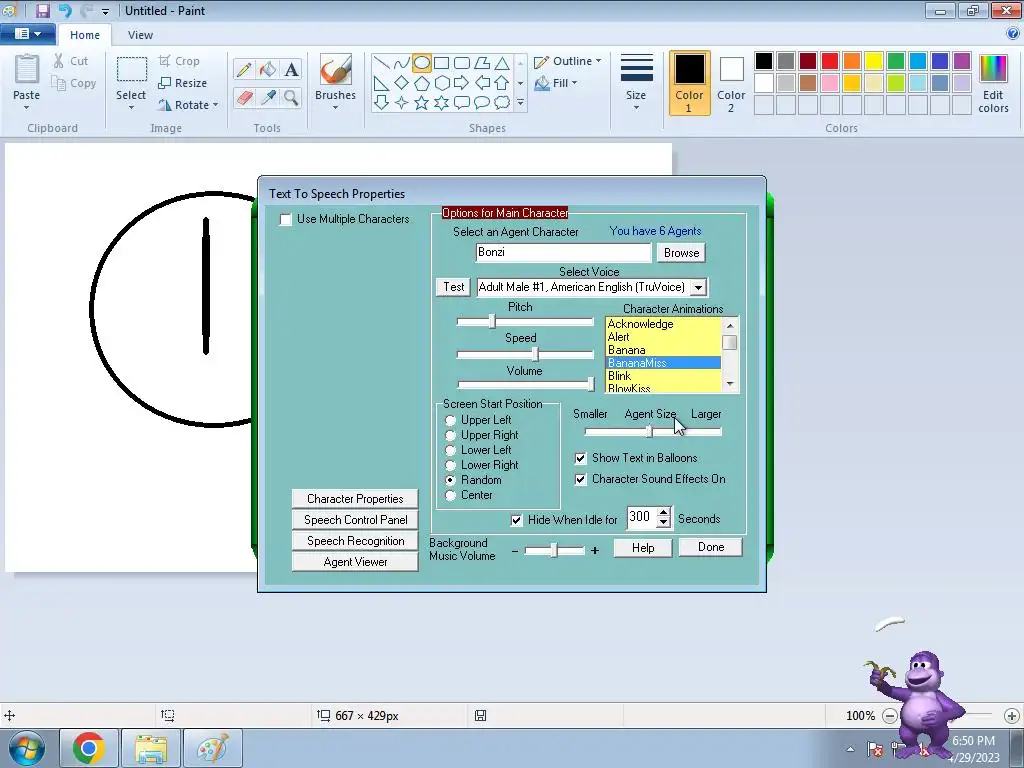Open Windows Start menu
Screen dimensions: 1024x768
pos(26,748)
